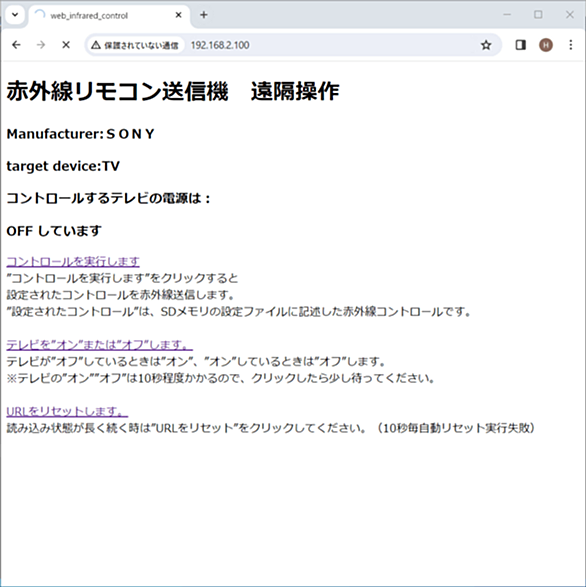The image size is (586, 587).
Task: Maximize the browser window
Action: click(538, 15)
